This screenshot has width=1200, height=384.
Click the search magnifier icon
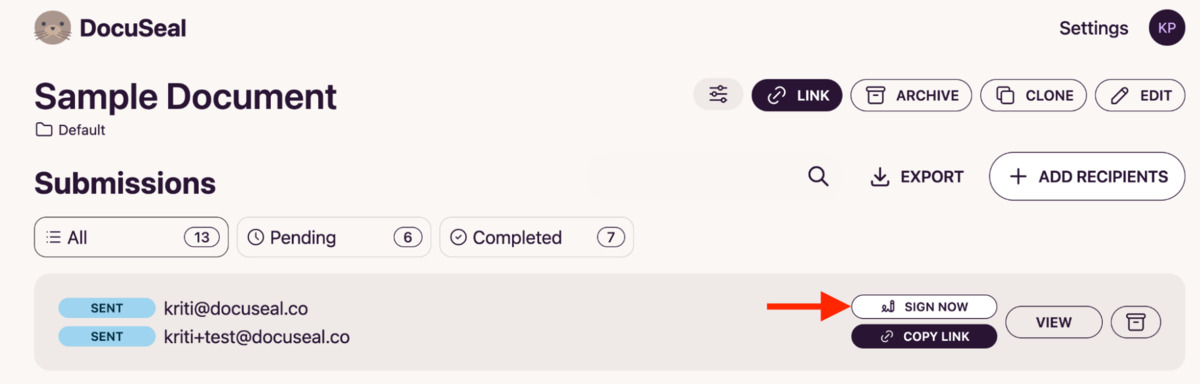pyautogui.click(x=818, y=177)
